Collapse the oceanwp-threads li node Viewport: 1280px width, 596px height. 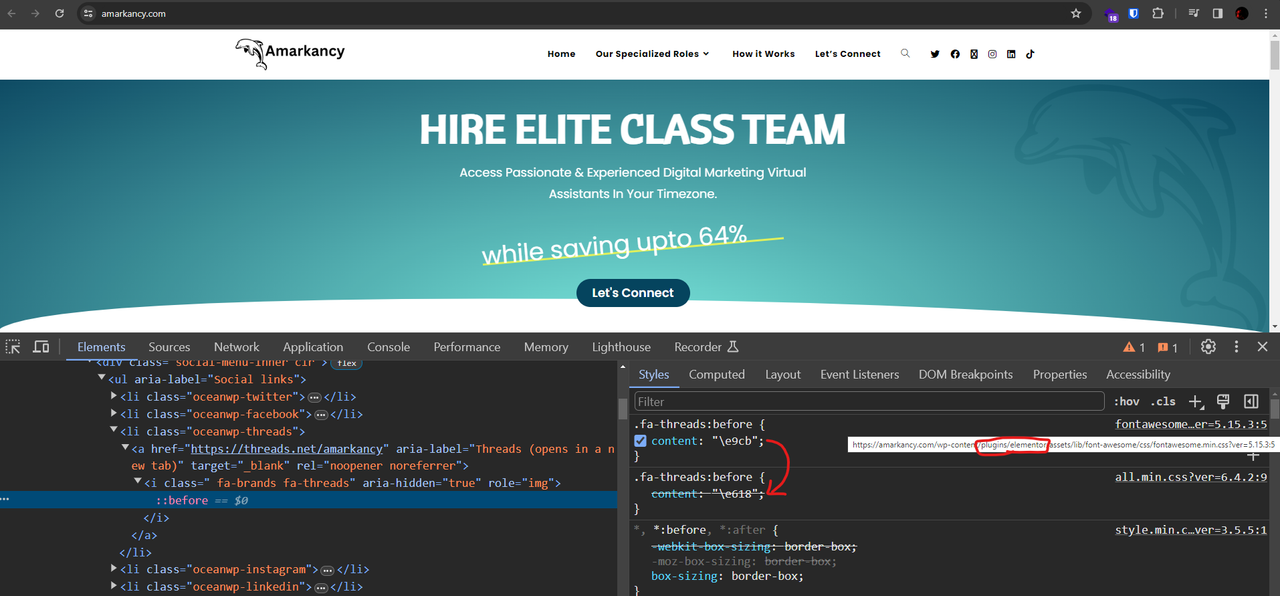point(113,431)
